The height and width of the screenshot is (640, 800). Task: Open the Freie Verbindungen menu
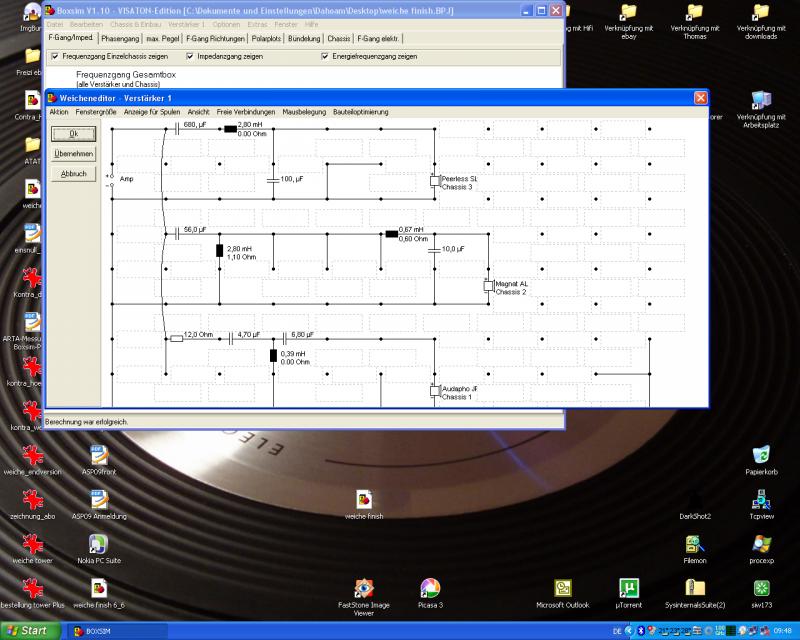pos(246,112)
